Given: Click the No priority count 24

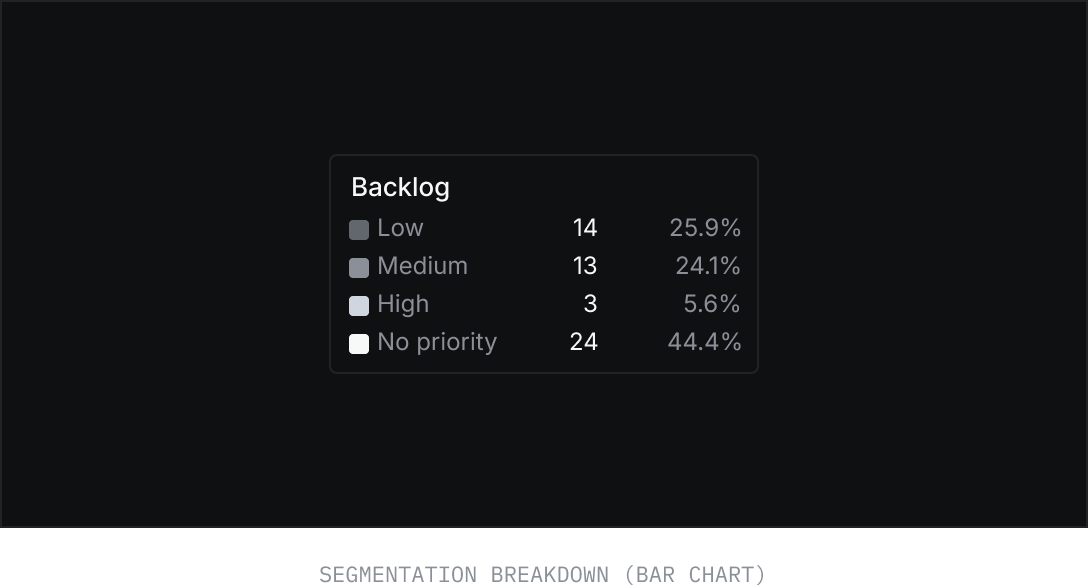Looking at the screenshot, I should [x=584, y=342].
